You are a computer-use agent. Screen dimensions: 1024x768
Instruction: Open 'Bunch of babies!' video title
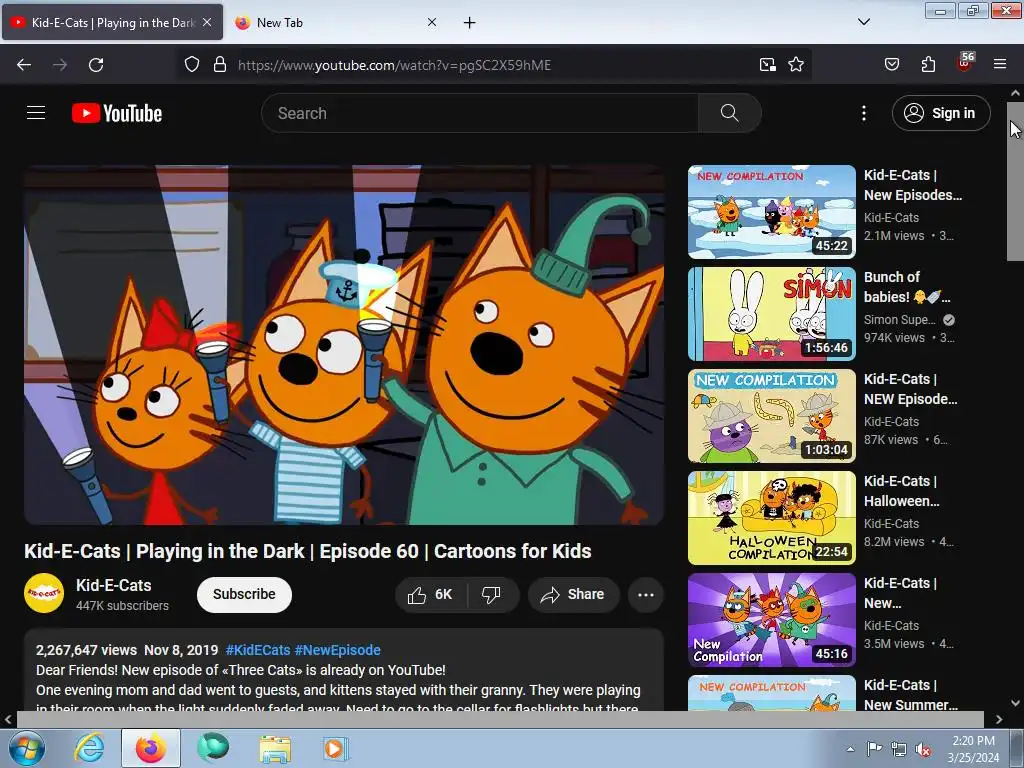click(x=906, y=287)
